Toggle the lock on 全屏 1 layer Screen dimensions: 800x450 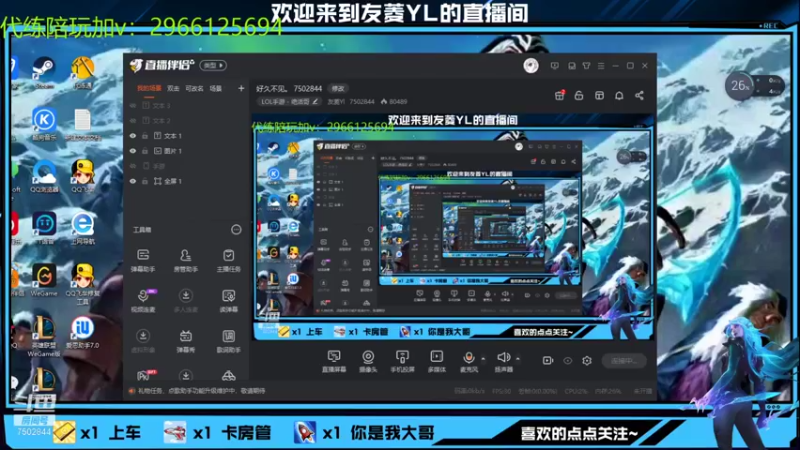[145, 181]
